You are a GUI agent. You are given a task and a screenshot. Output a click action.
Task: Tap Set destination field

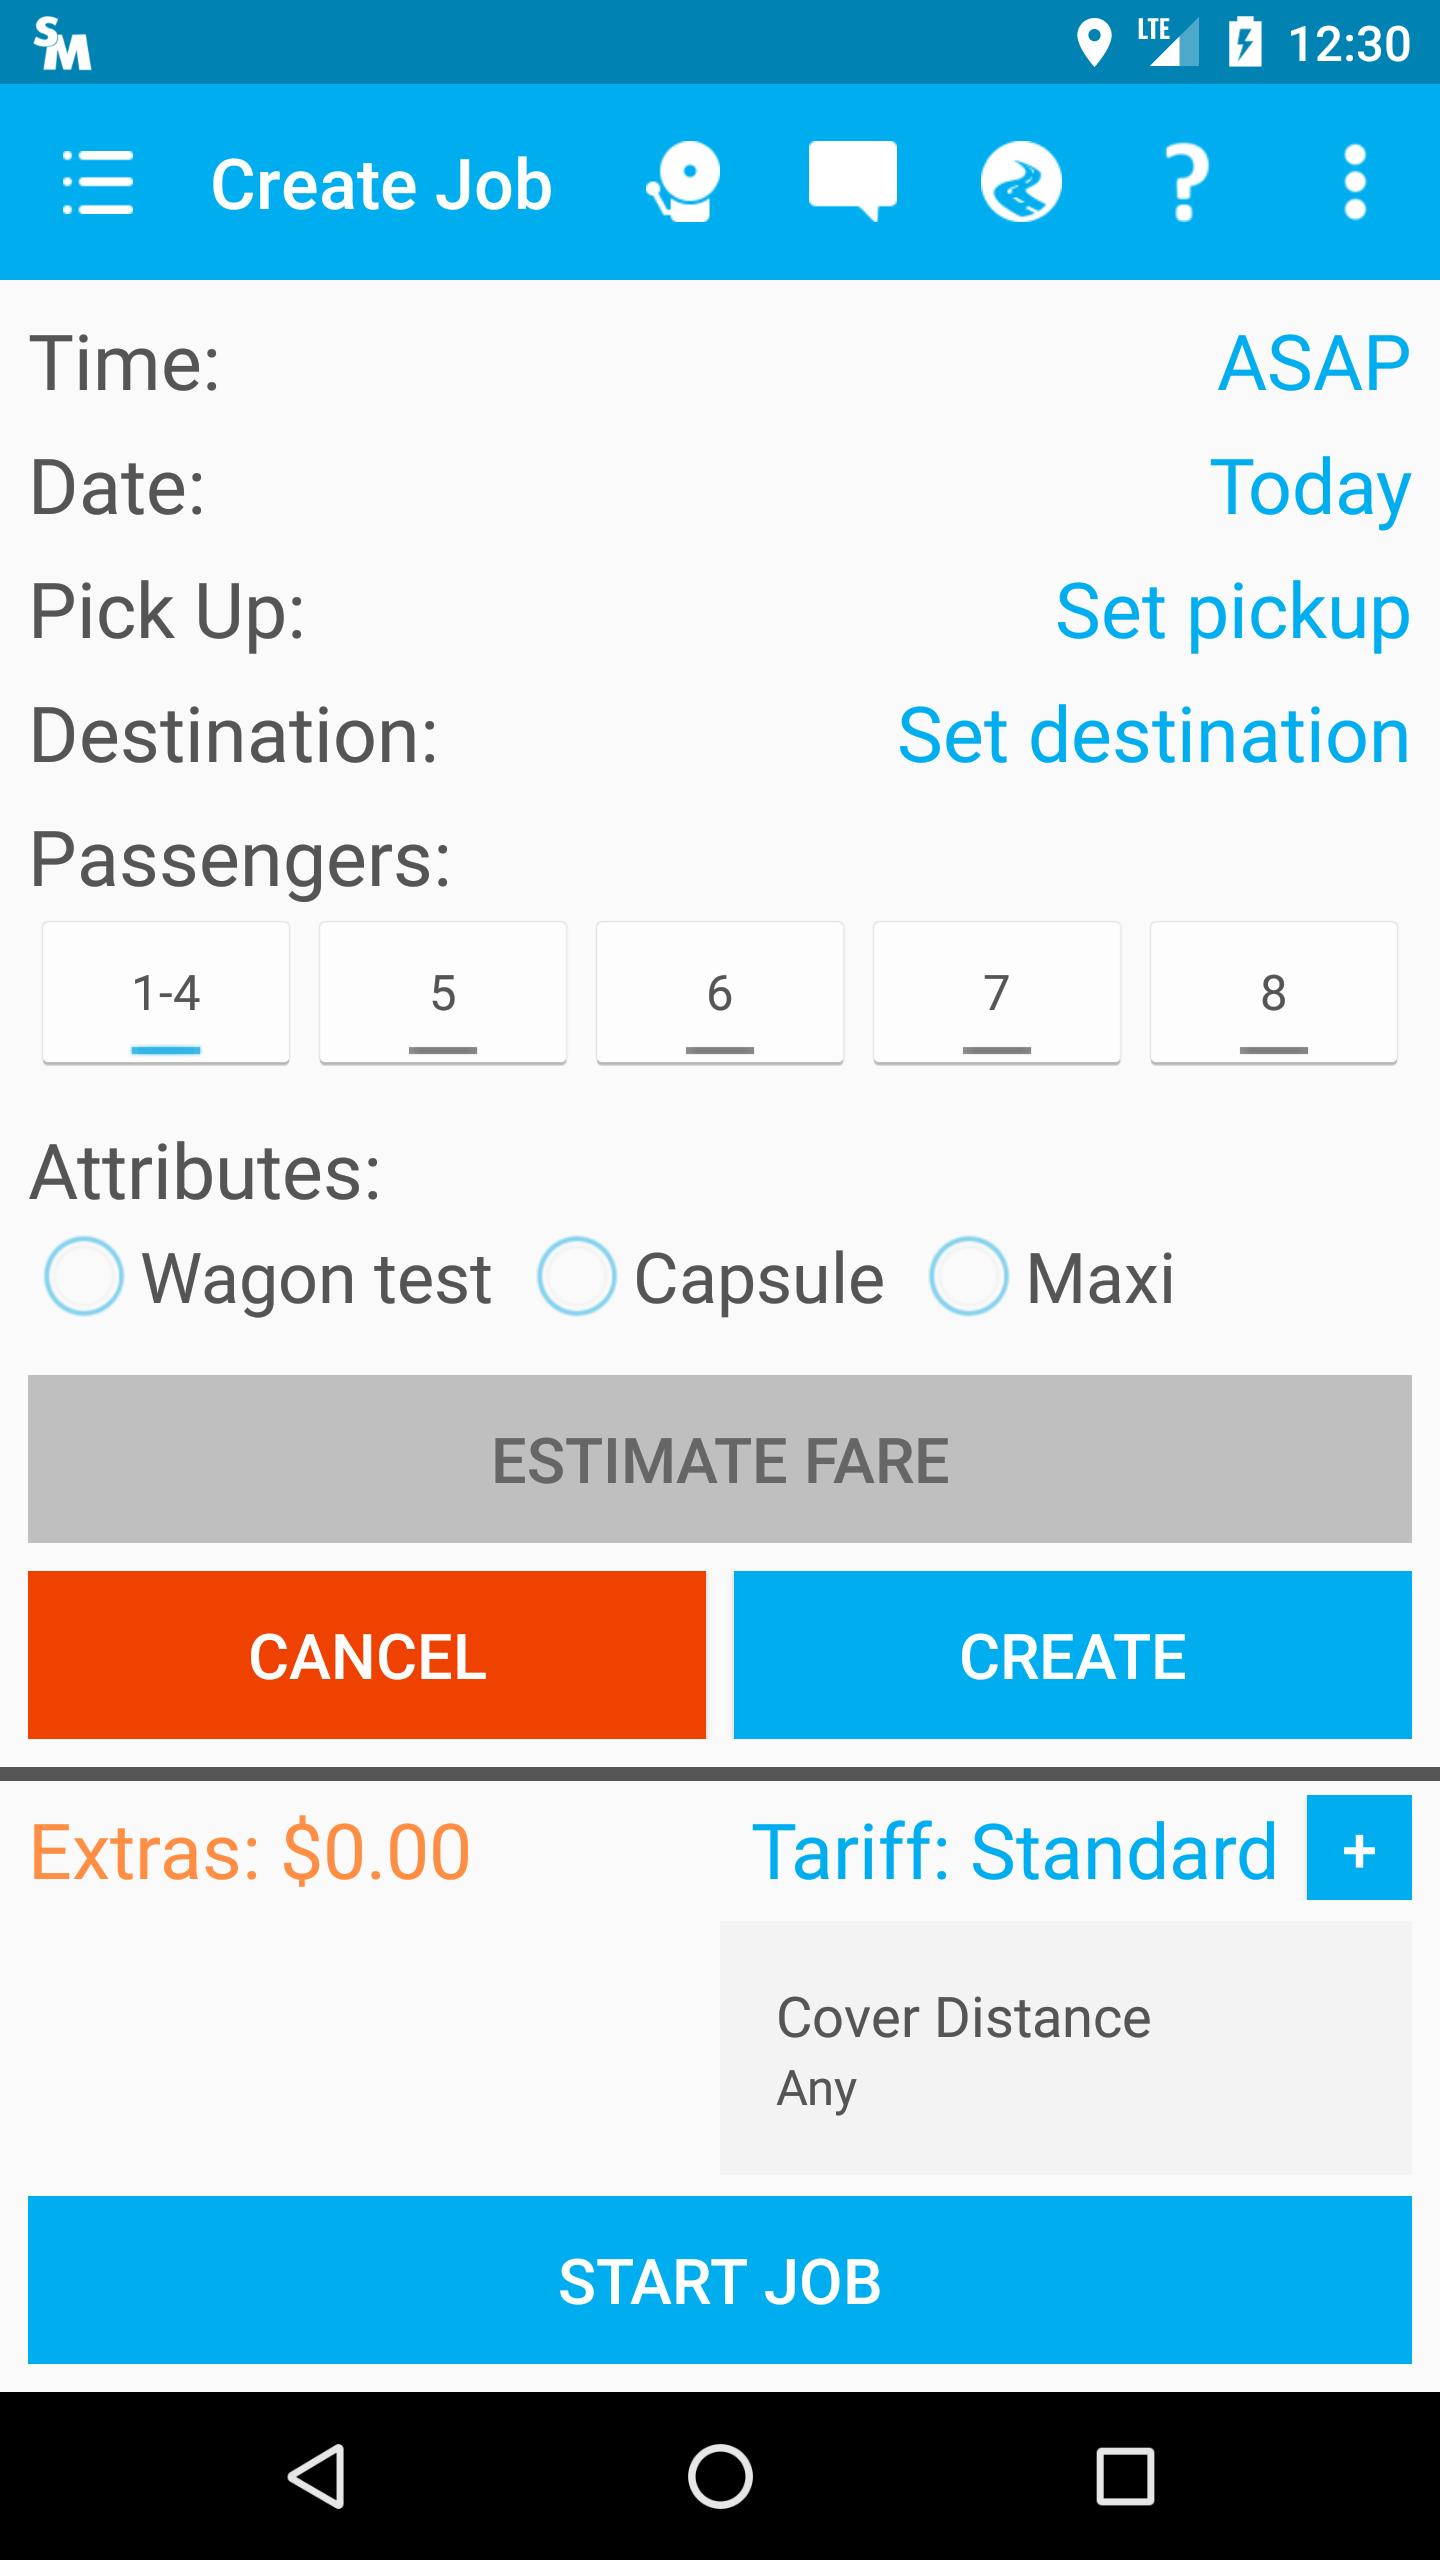pos(1154,735)
